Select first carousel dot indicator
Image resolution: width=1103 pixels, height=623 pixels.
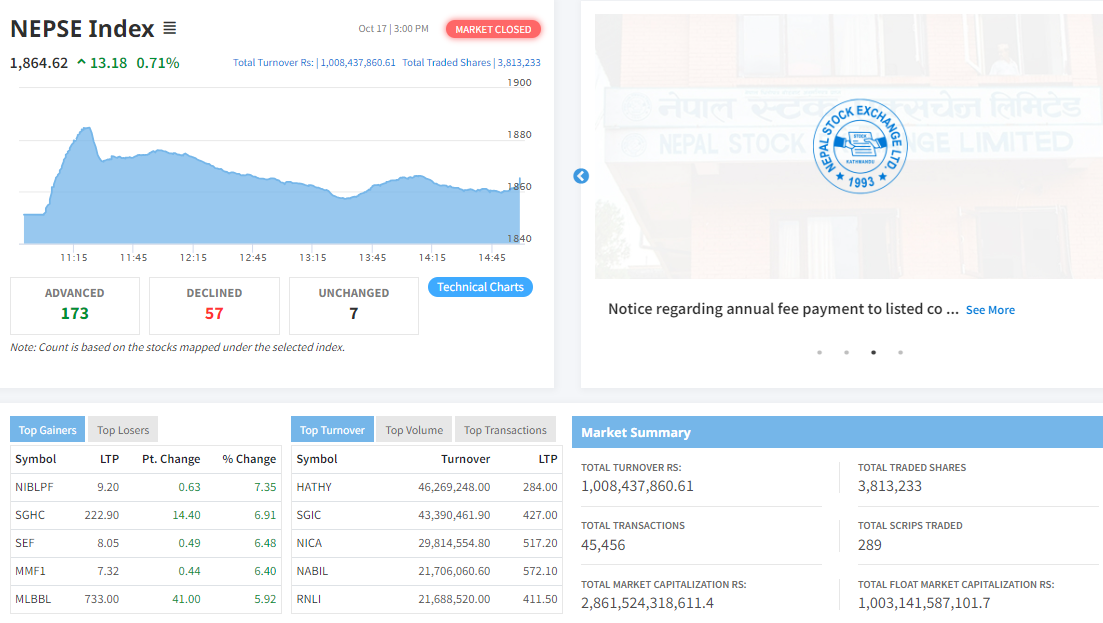point(820,352)
